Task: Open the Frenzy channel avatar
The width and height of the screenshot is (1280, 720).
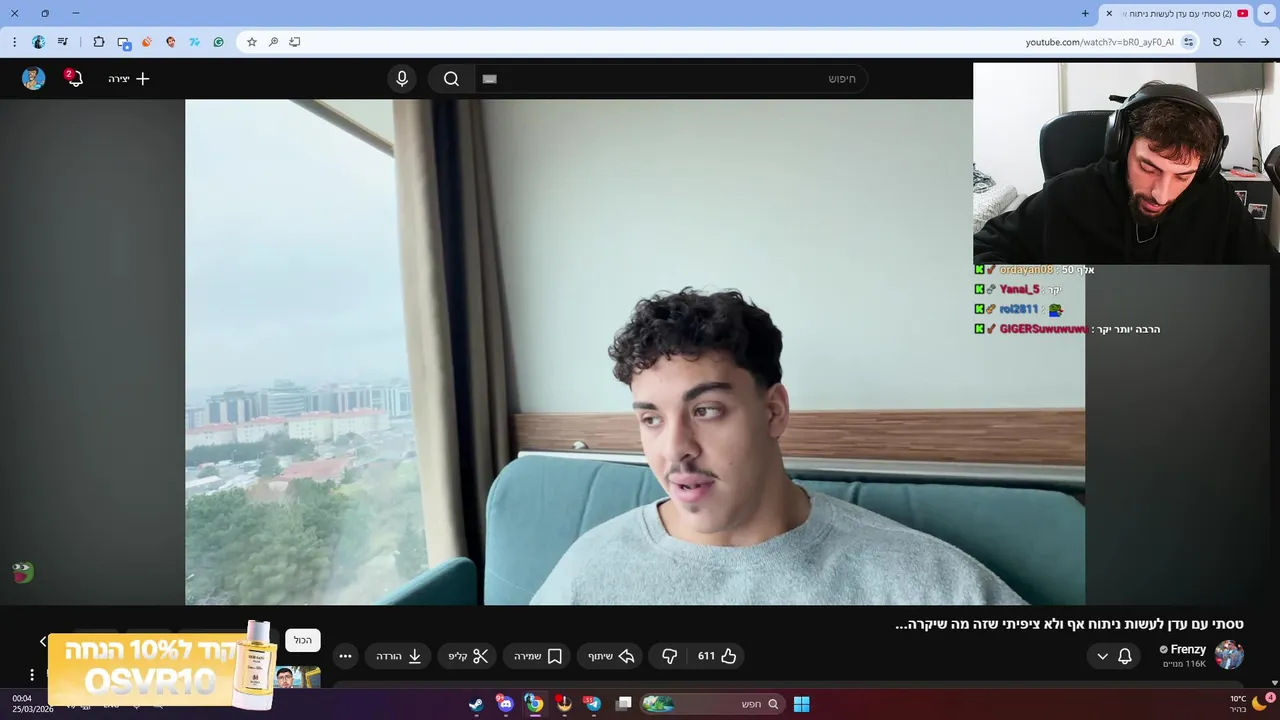Action: coord(1229,655)
